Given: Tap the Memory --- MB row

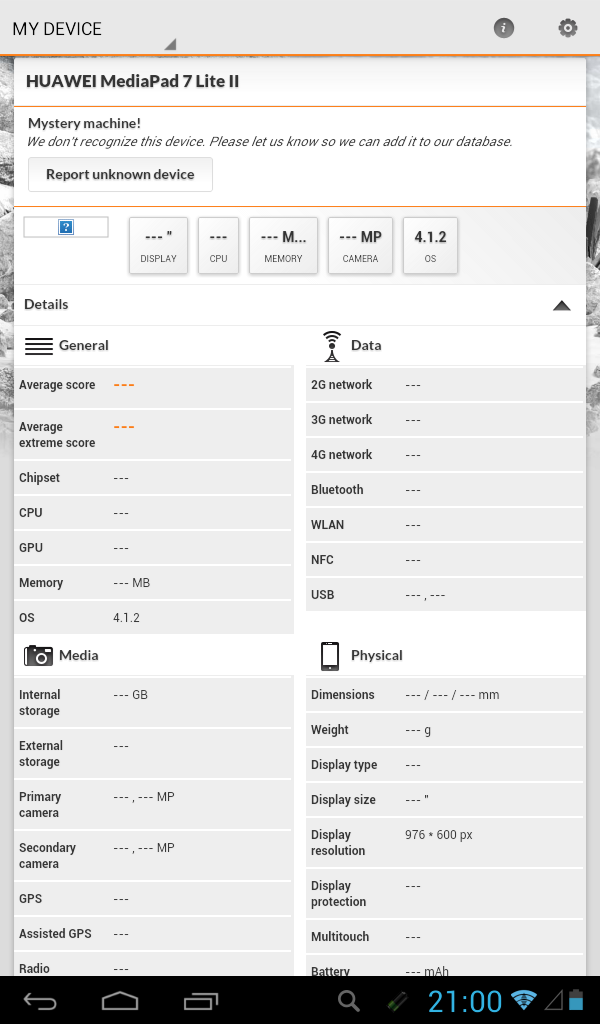Looking at the screenshot, I should pos(153,583).
